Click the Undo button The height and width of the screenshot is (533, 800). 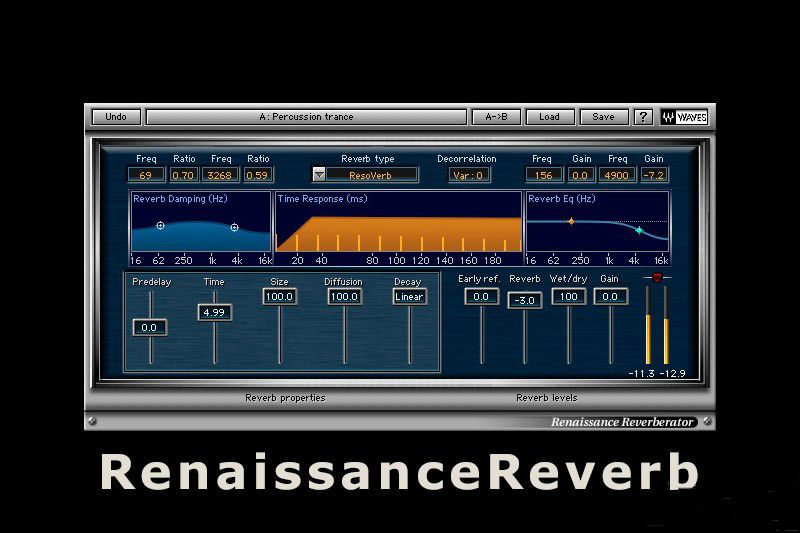pyautogui.click(x=116, y=117)
